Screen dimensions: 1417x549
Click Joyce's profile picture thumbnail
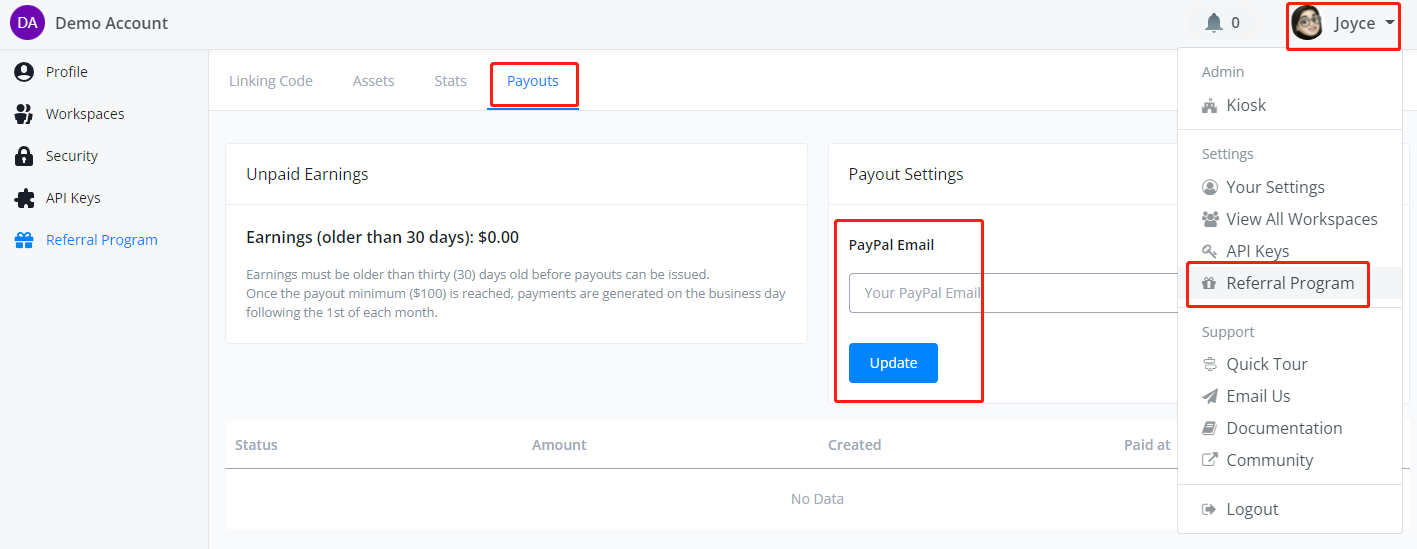click(1307, 23)
